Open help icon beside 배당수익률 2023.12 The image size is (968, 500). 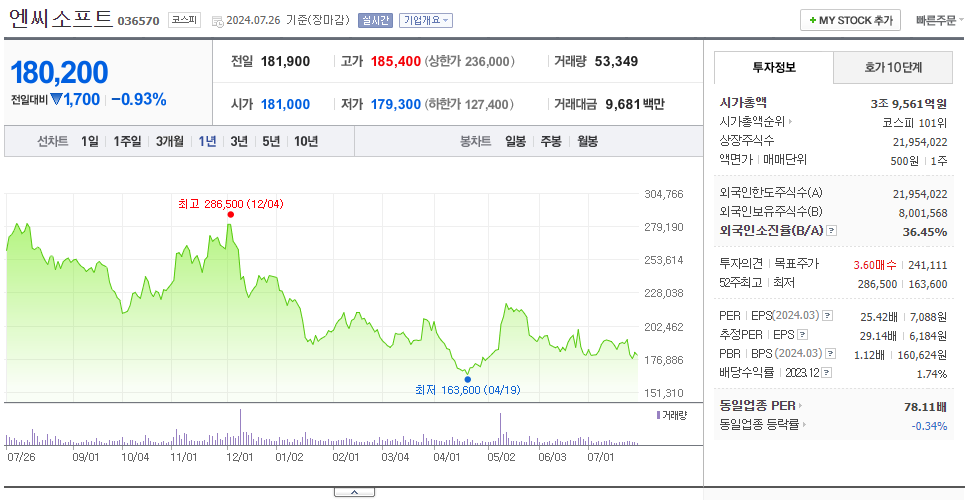pyautogui.click(x=827, y=373)
